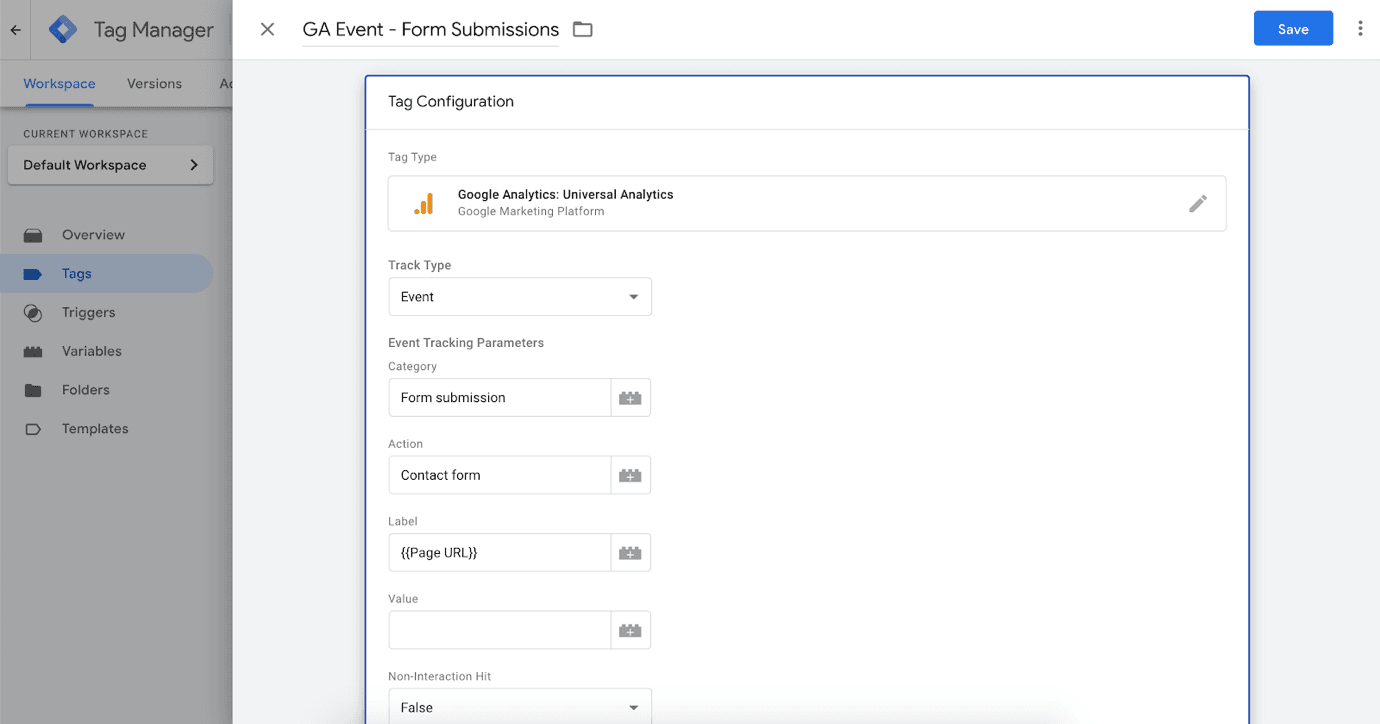Open the folder icon next to tag name
Screen dimensions: 1380x724
point(583,29)
